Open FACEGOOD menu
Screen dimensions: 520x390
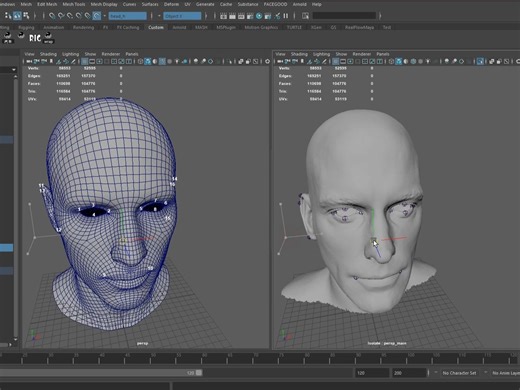coord(275,4)
